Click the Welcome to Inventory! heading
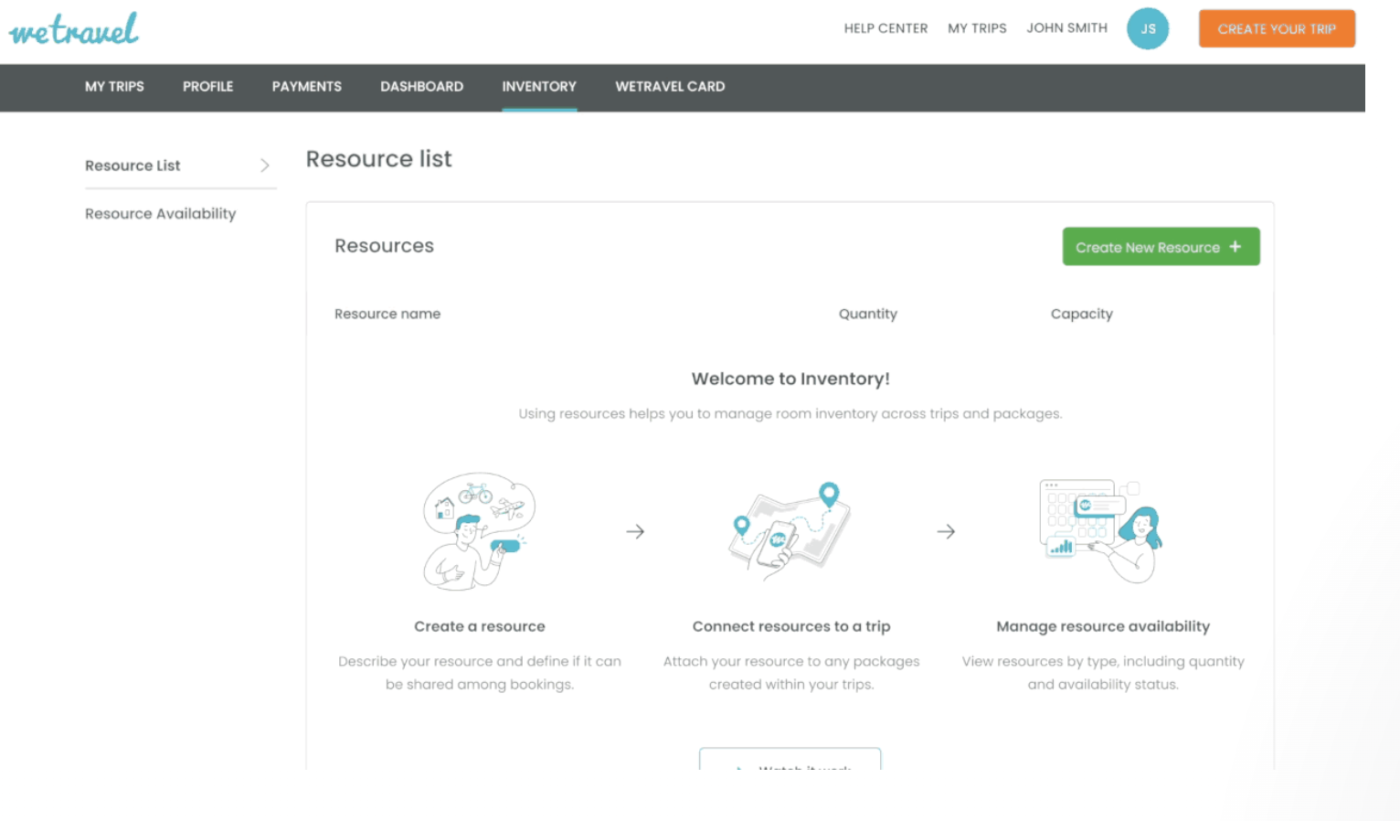The width and height of the screenshot is (1400, 821). pyautogui.click(x=790, y=379)
